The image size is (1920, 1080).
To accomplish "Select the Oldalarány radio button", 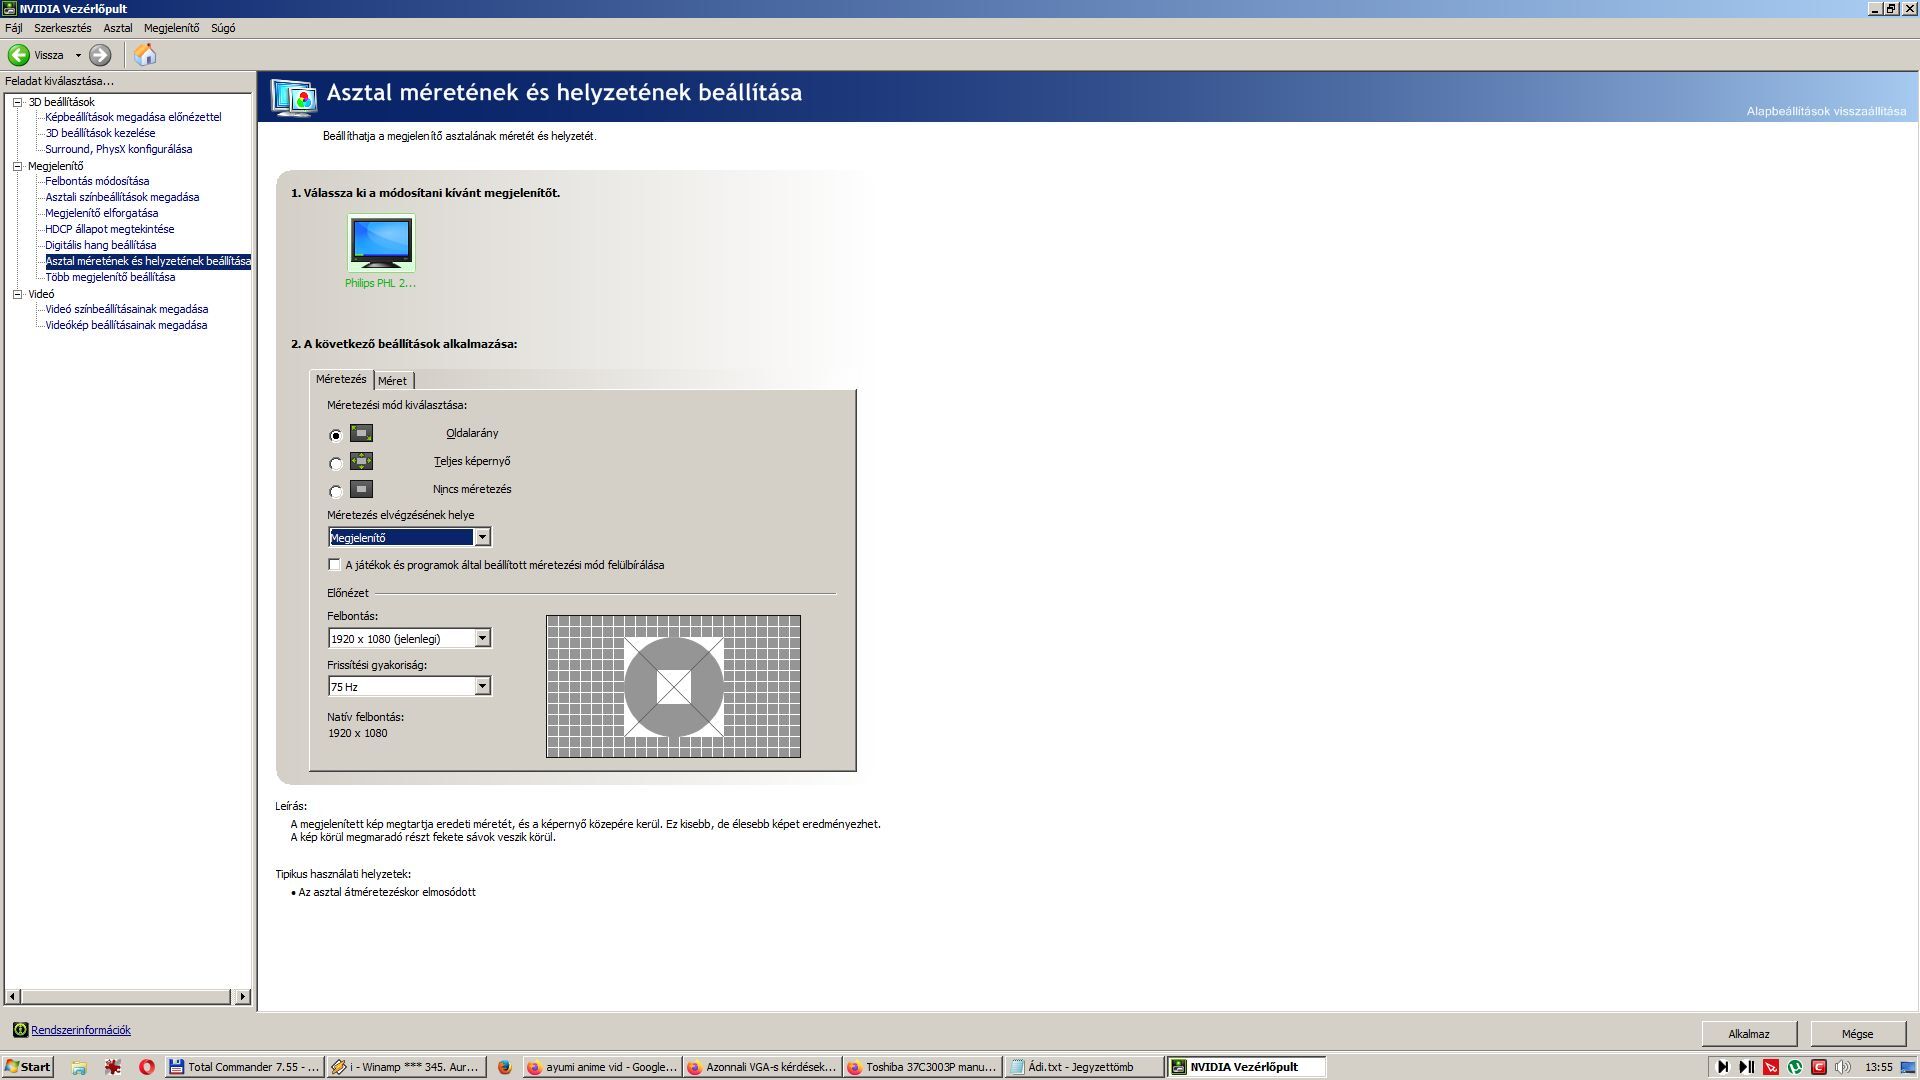I will pyautogui.click(x=336, y=435).
